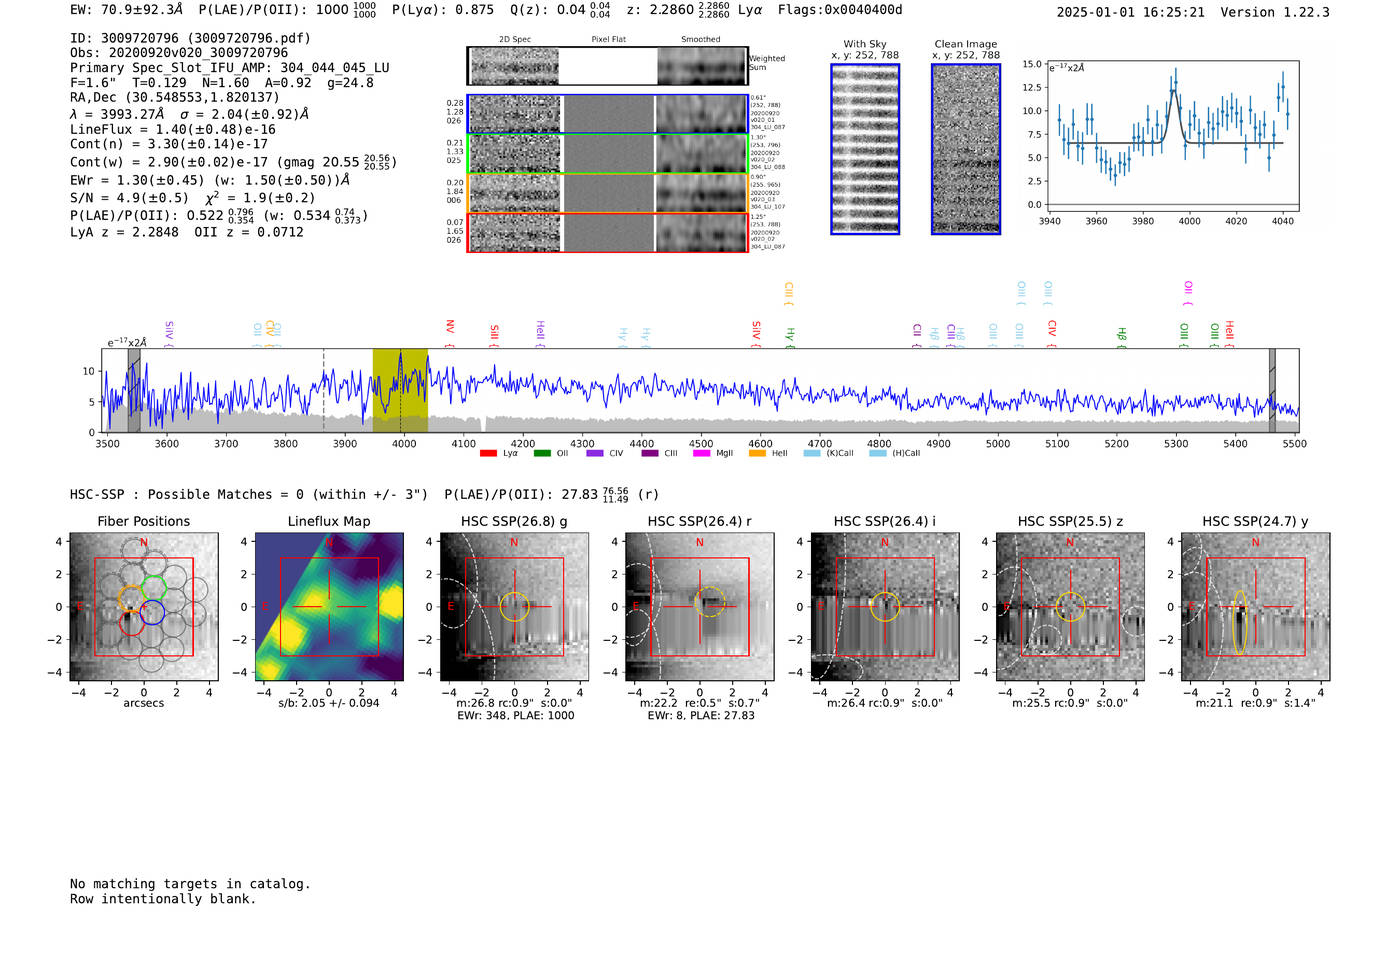The image size is (1400, 953).
Task: Click the blue fiber circle in Fiber Positions
Action: (x=152, y=613)
